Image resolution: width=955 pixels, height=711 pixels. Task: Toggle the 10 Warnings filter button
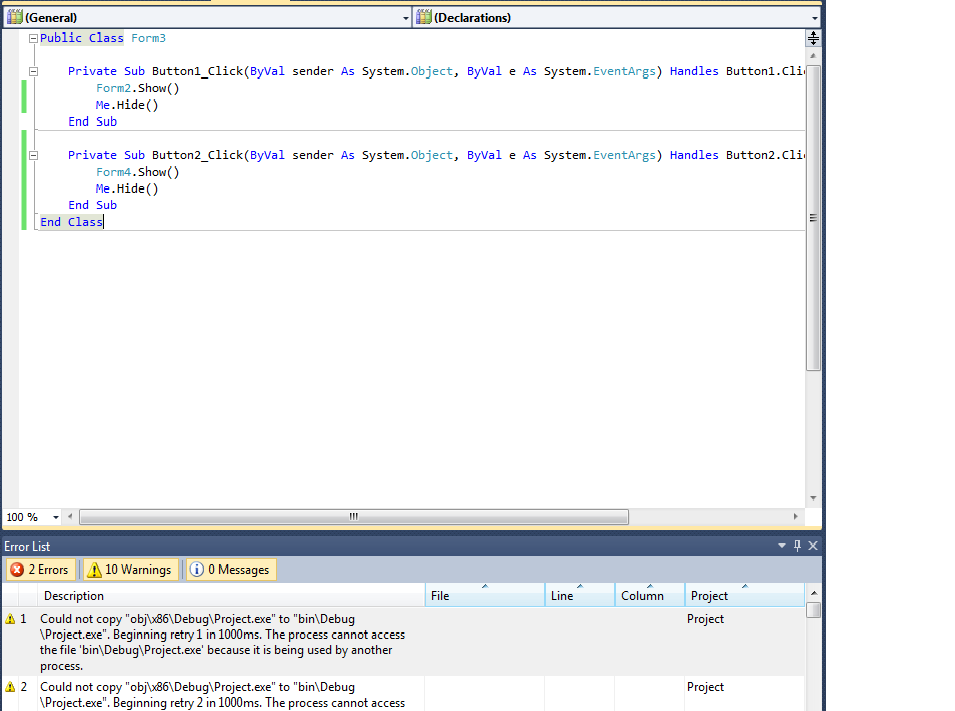pyautogui.click(x=130, y=570)
